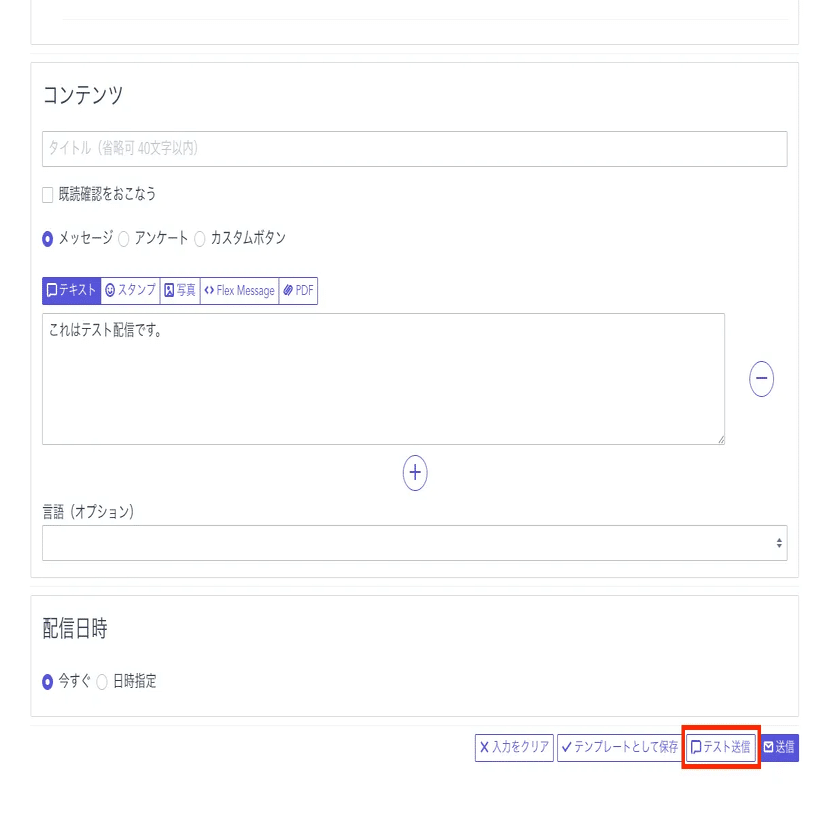Select the カスタムボタン radio option
Image resolution: width=831 pixels, height=831 pixels.
[200, 238]
